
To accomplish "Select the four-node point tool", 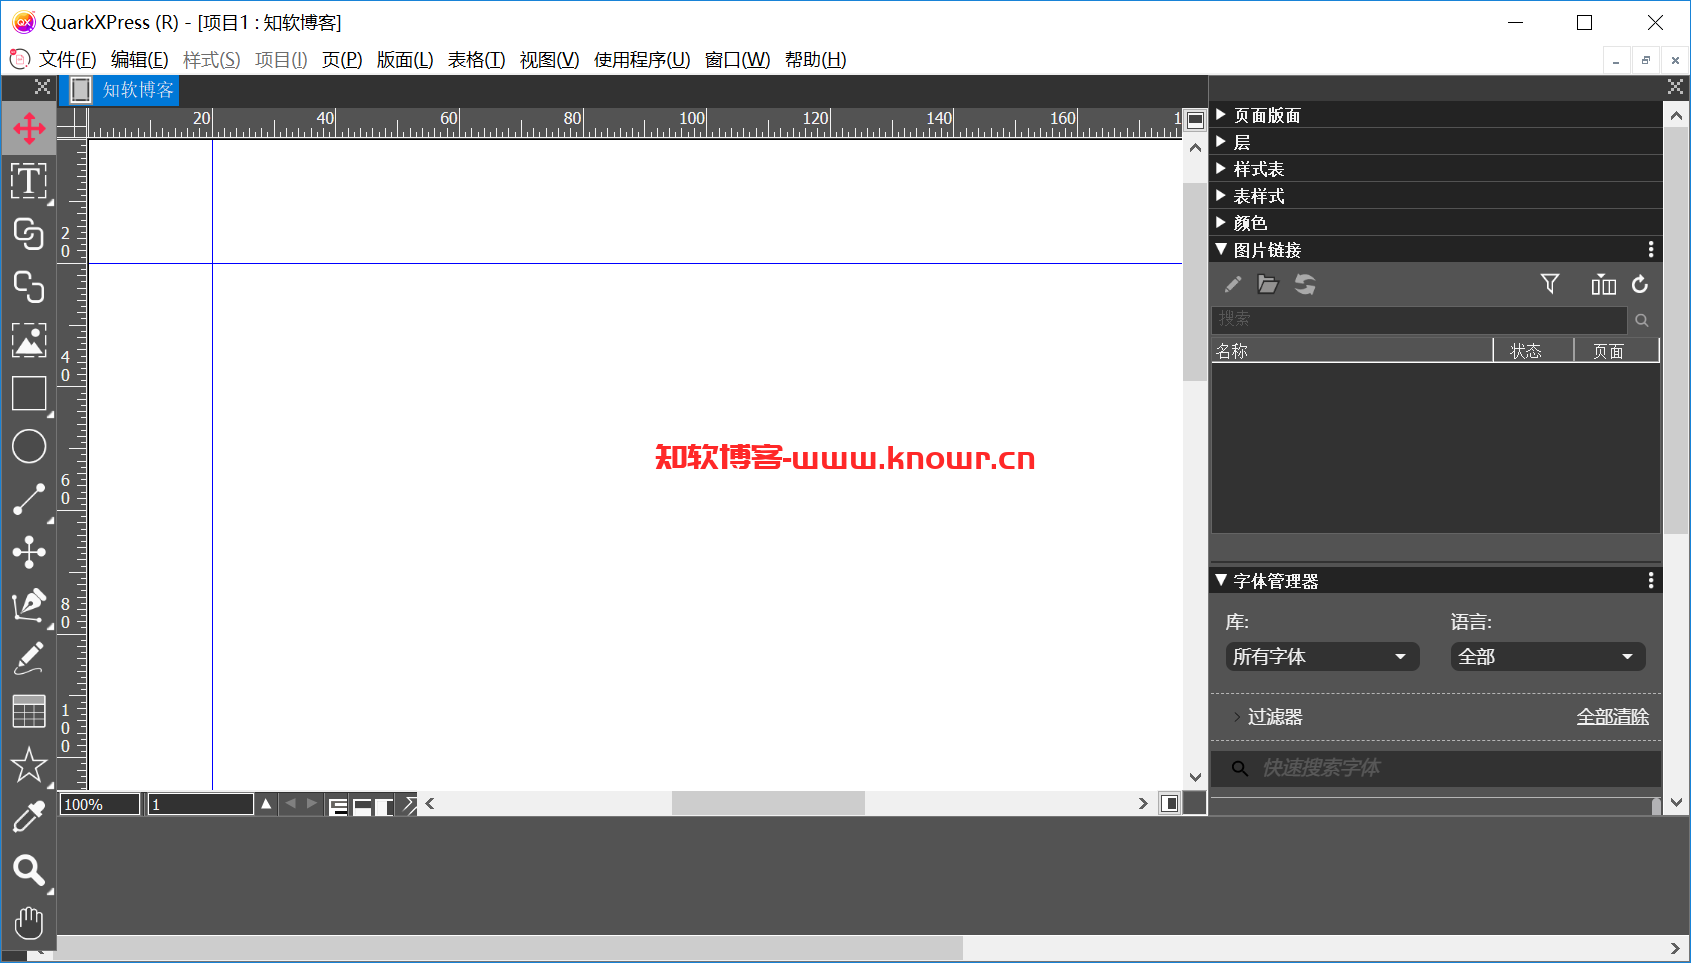I will [x=29, y=552].
